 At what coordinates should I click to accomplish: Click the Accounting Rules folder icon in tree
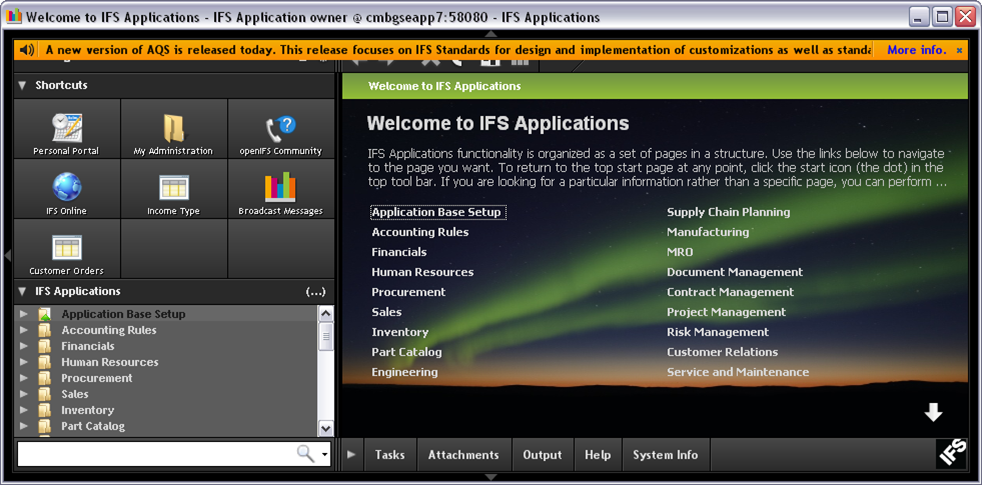pyautogui.click(x=44, y=330)
